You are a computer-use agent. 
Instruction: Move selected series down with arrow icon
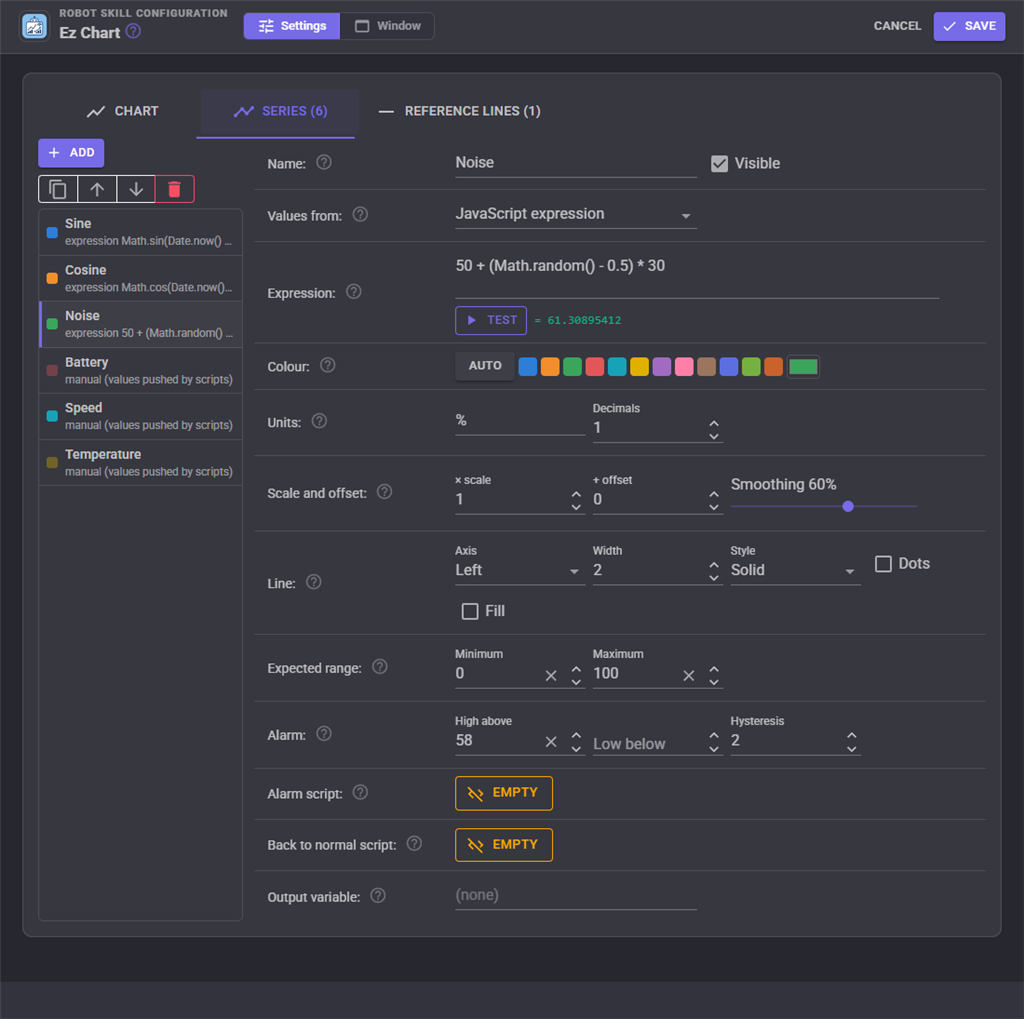coord(136,189)
